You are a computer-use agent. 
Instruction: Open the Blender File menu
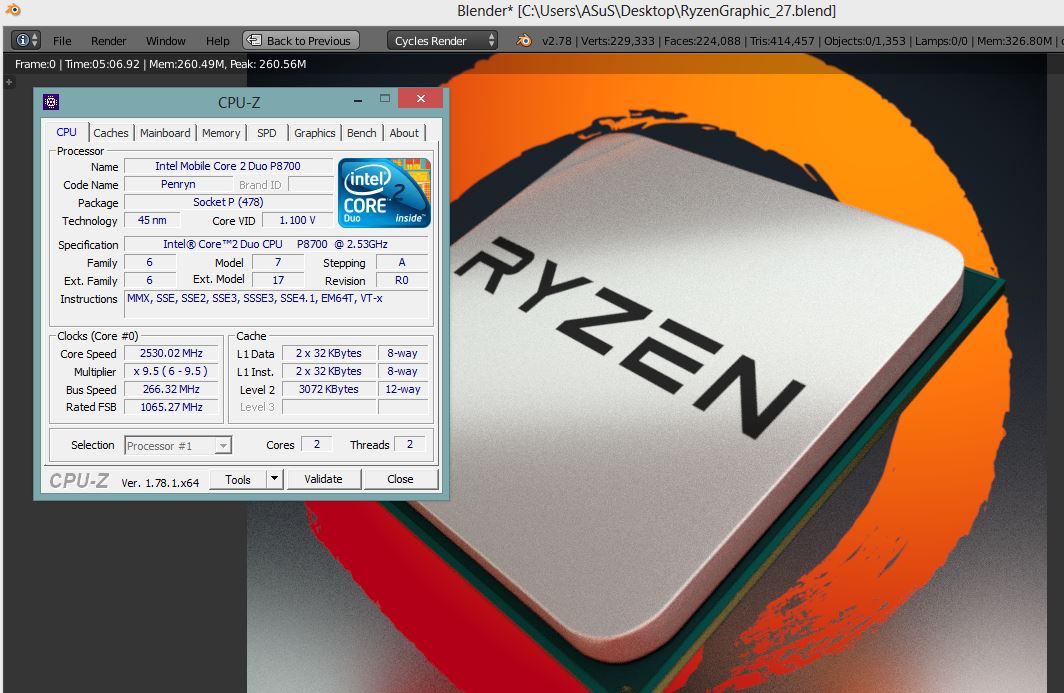62,41
